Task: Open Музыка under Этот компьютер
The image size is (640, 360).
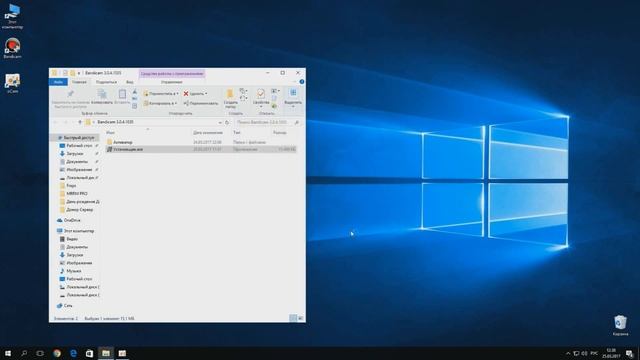Action: (x=73, y=271)
